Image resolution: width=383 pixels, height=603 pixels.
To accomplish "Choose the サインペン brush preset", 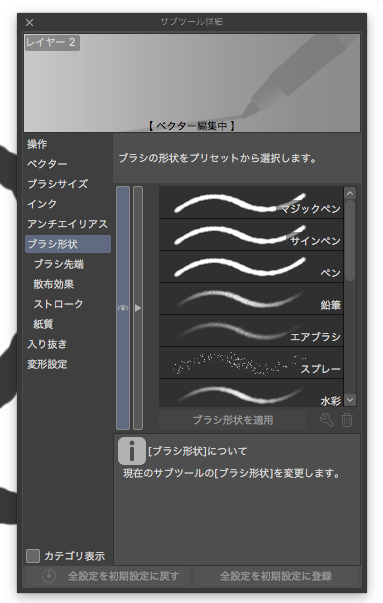I will pos(251,235).
